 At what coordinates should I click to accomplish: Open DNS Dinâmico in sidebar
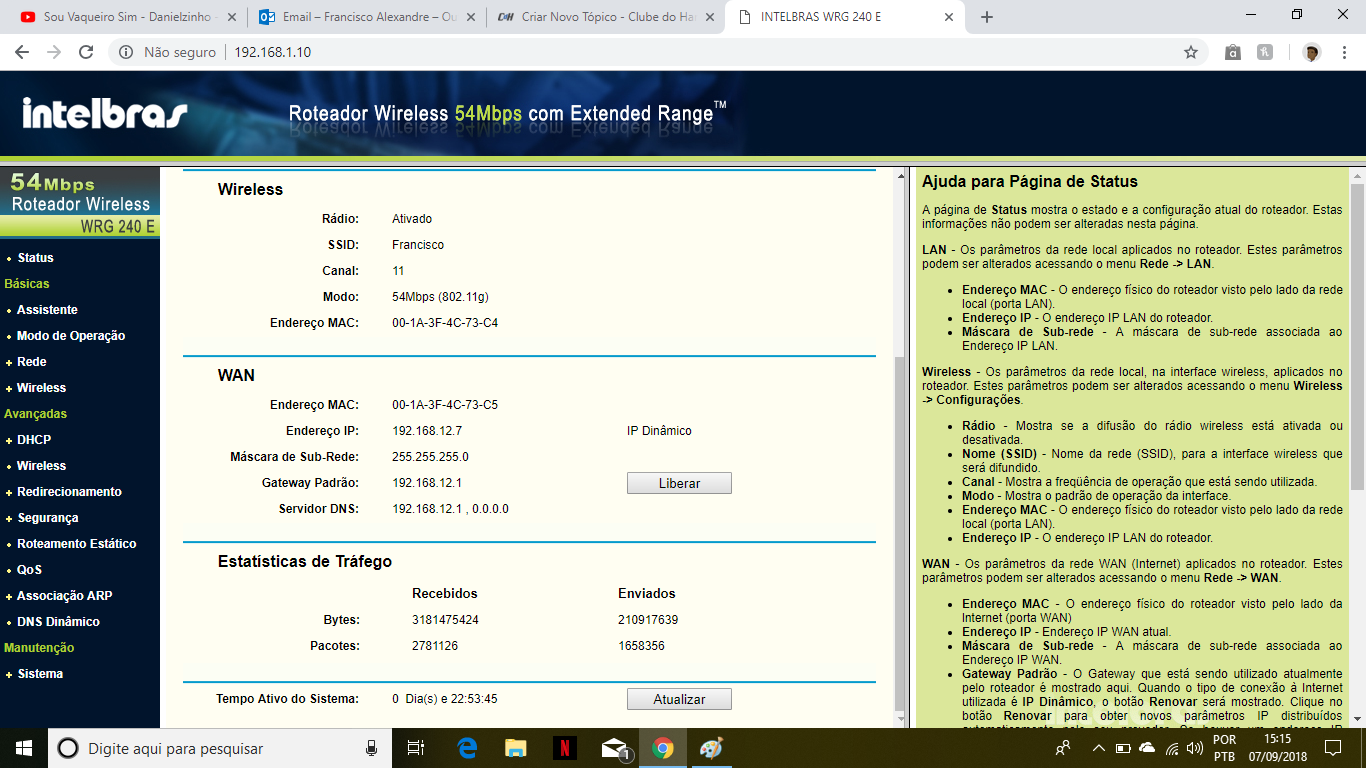pos(58,622)
